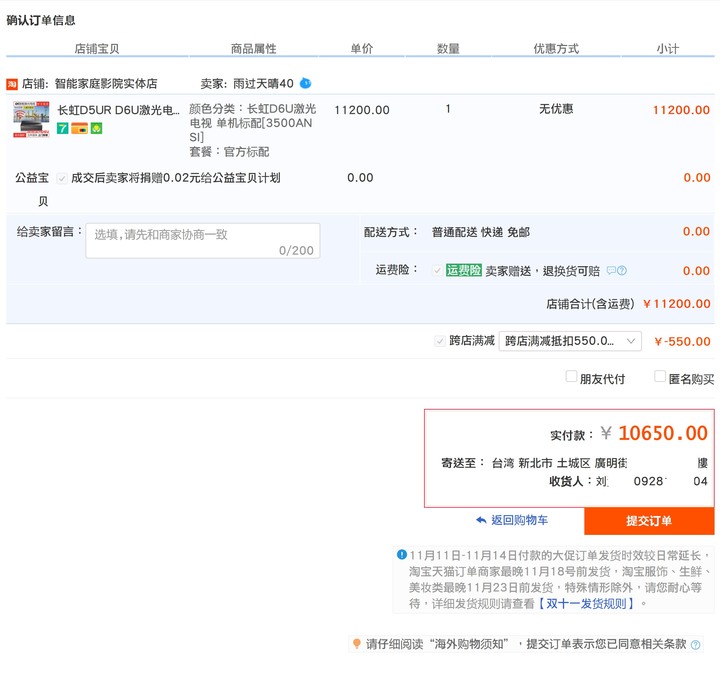
Task: Open product title 长虹D5UR D6U激光电
Action: [x=118, y=110]
